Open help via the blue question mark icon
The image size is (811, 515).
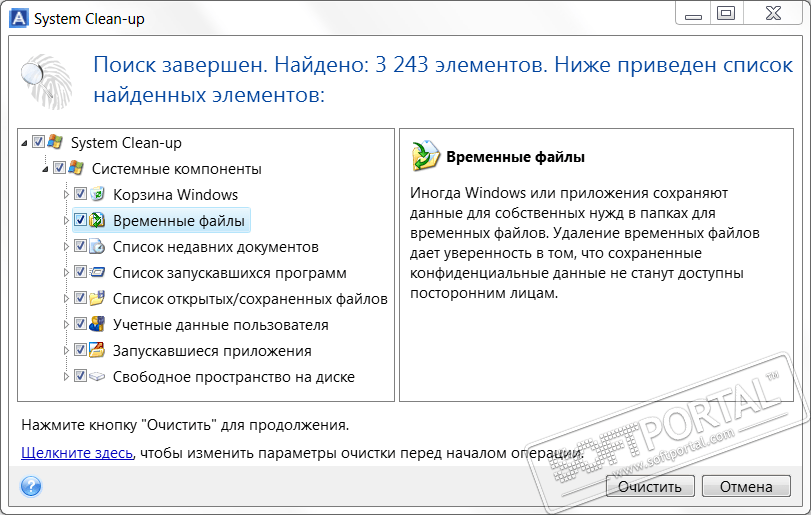(31, 486)
